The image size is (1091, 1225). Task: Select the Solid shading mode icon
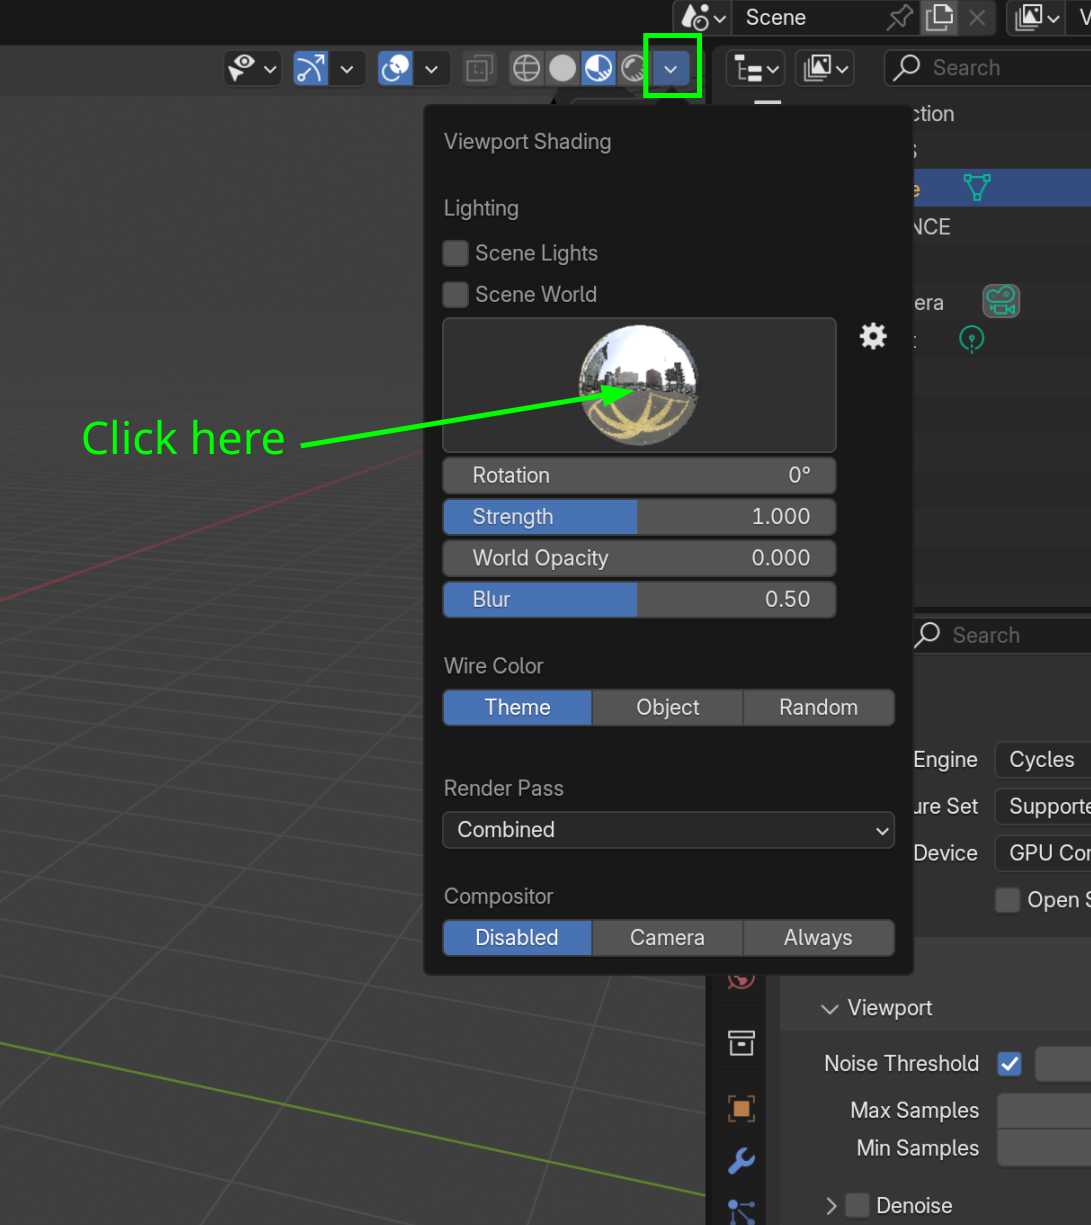pyautogui.click(x=561, y=68)
